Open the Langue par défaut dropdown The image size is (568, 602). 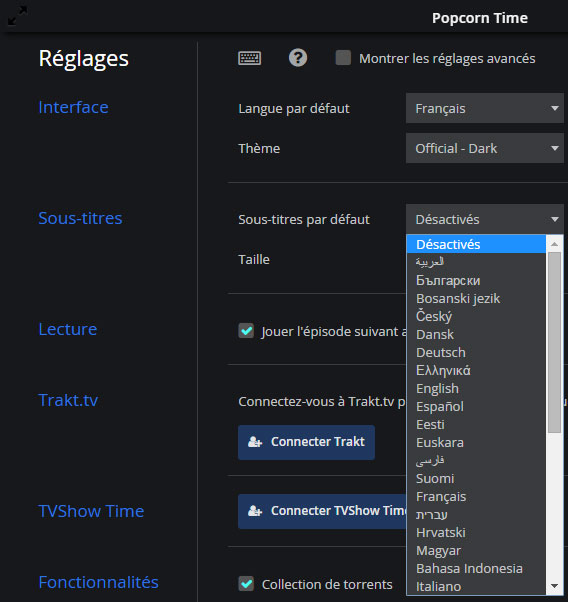coord(485,108)
